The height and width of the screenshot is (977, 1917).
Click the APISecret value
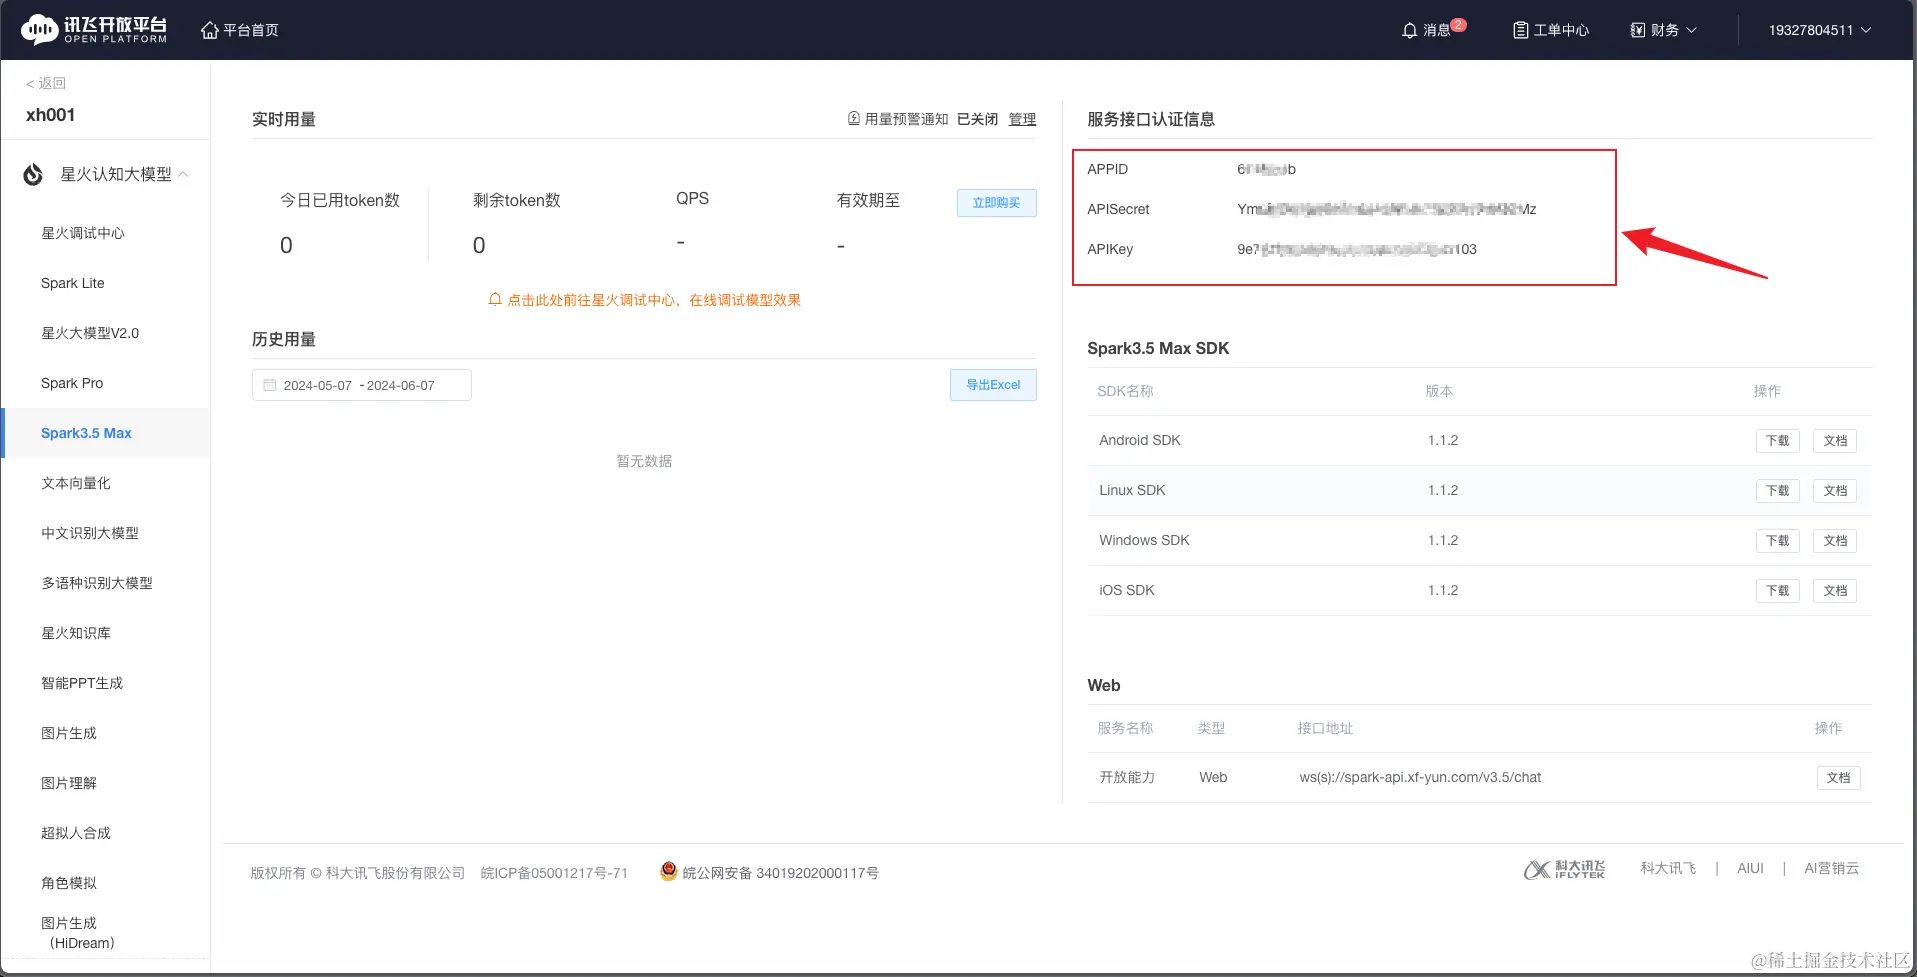coord(1386,209)
